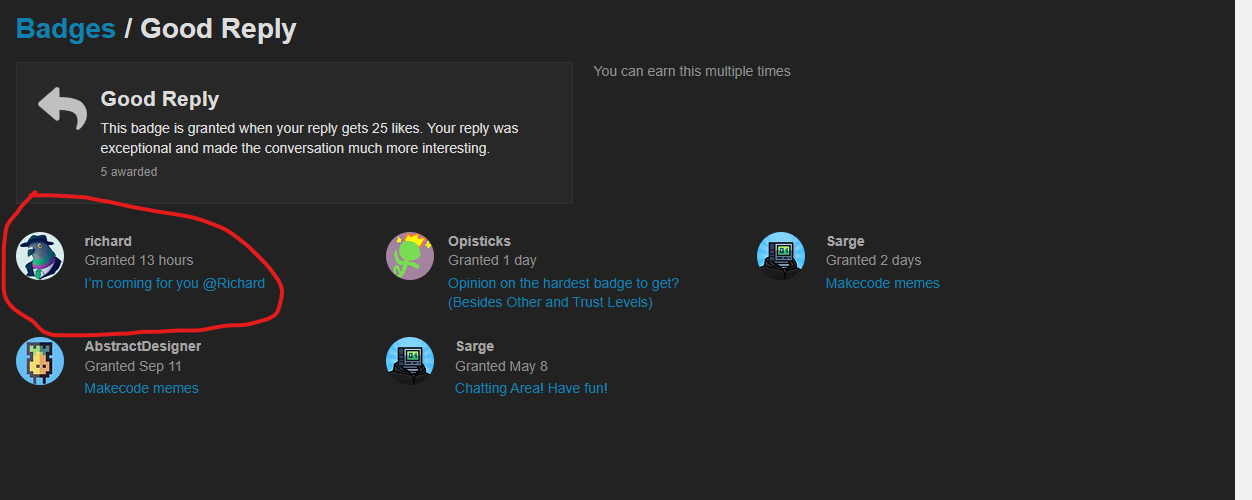Click richard's pigeon avatar
Image resolution: width=1252 pixels, height=500 pixels.
[41, 256]
